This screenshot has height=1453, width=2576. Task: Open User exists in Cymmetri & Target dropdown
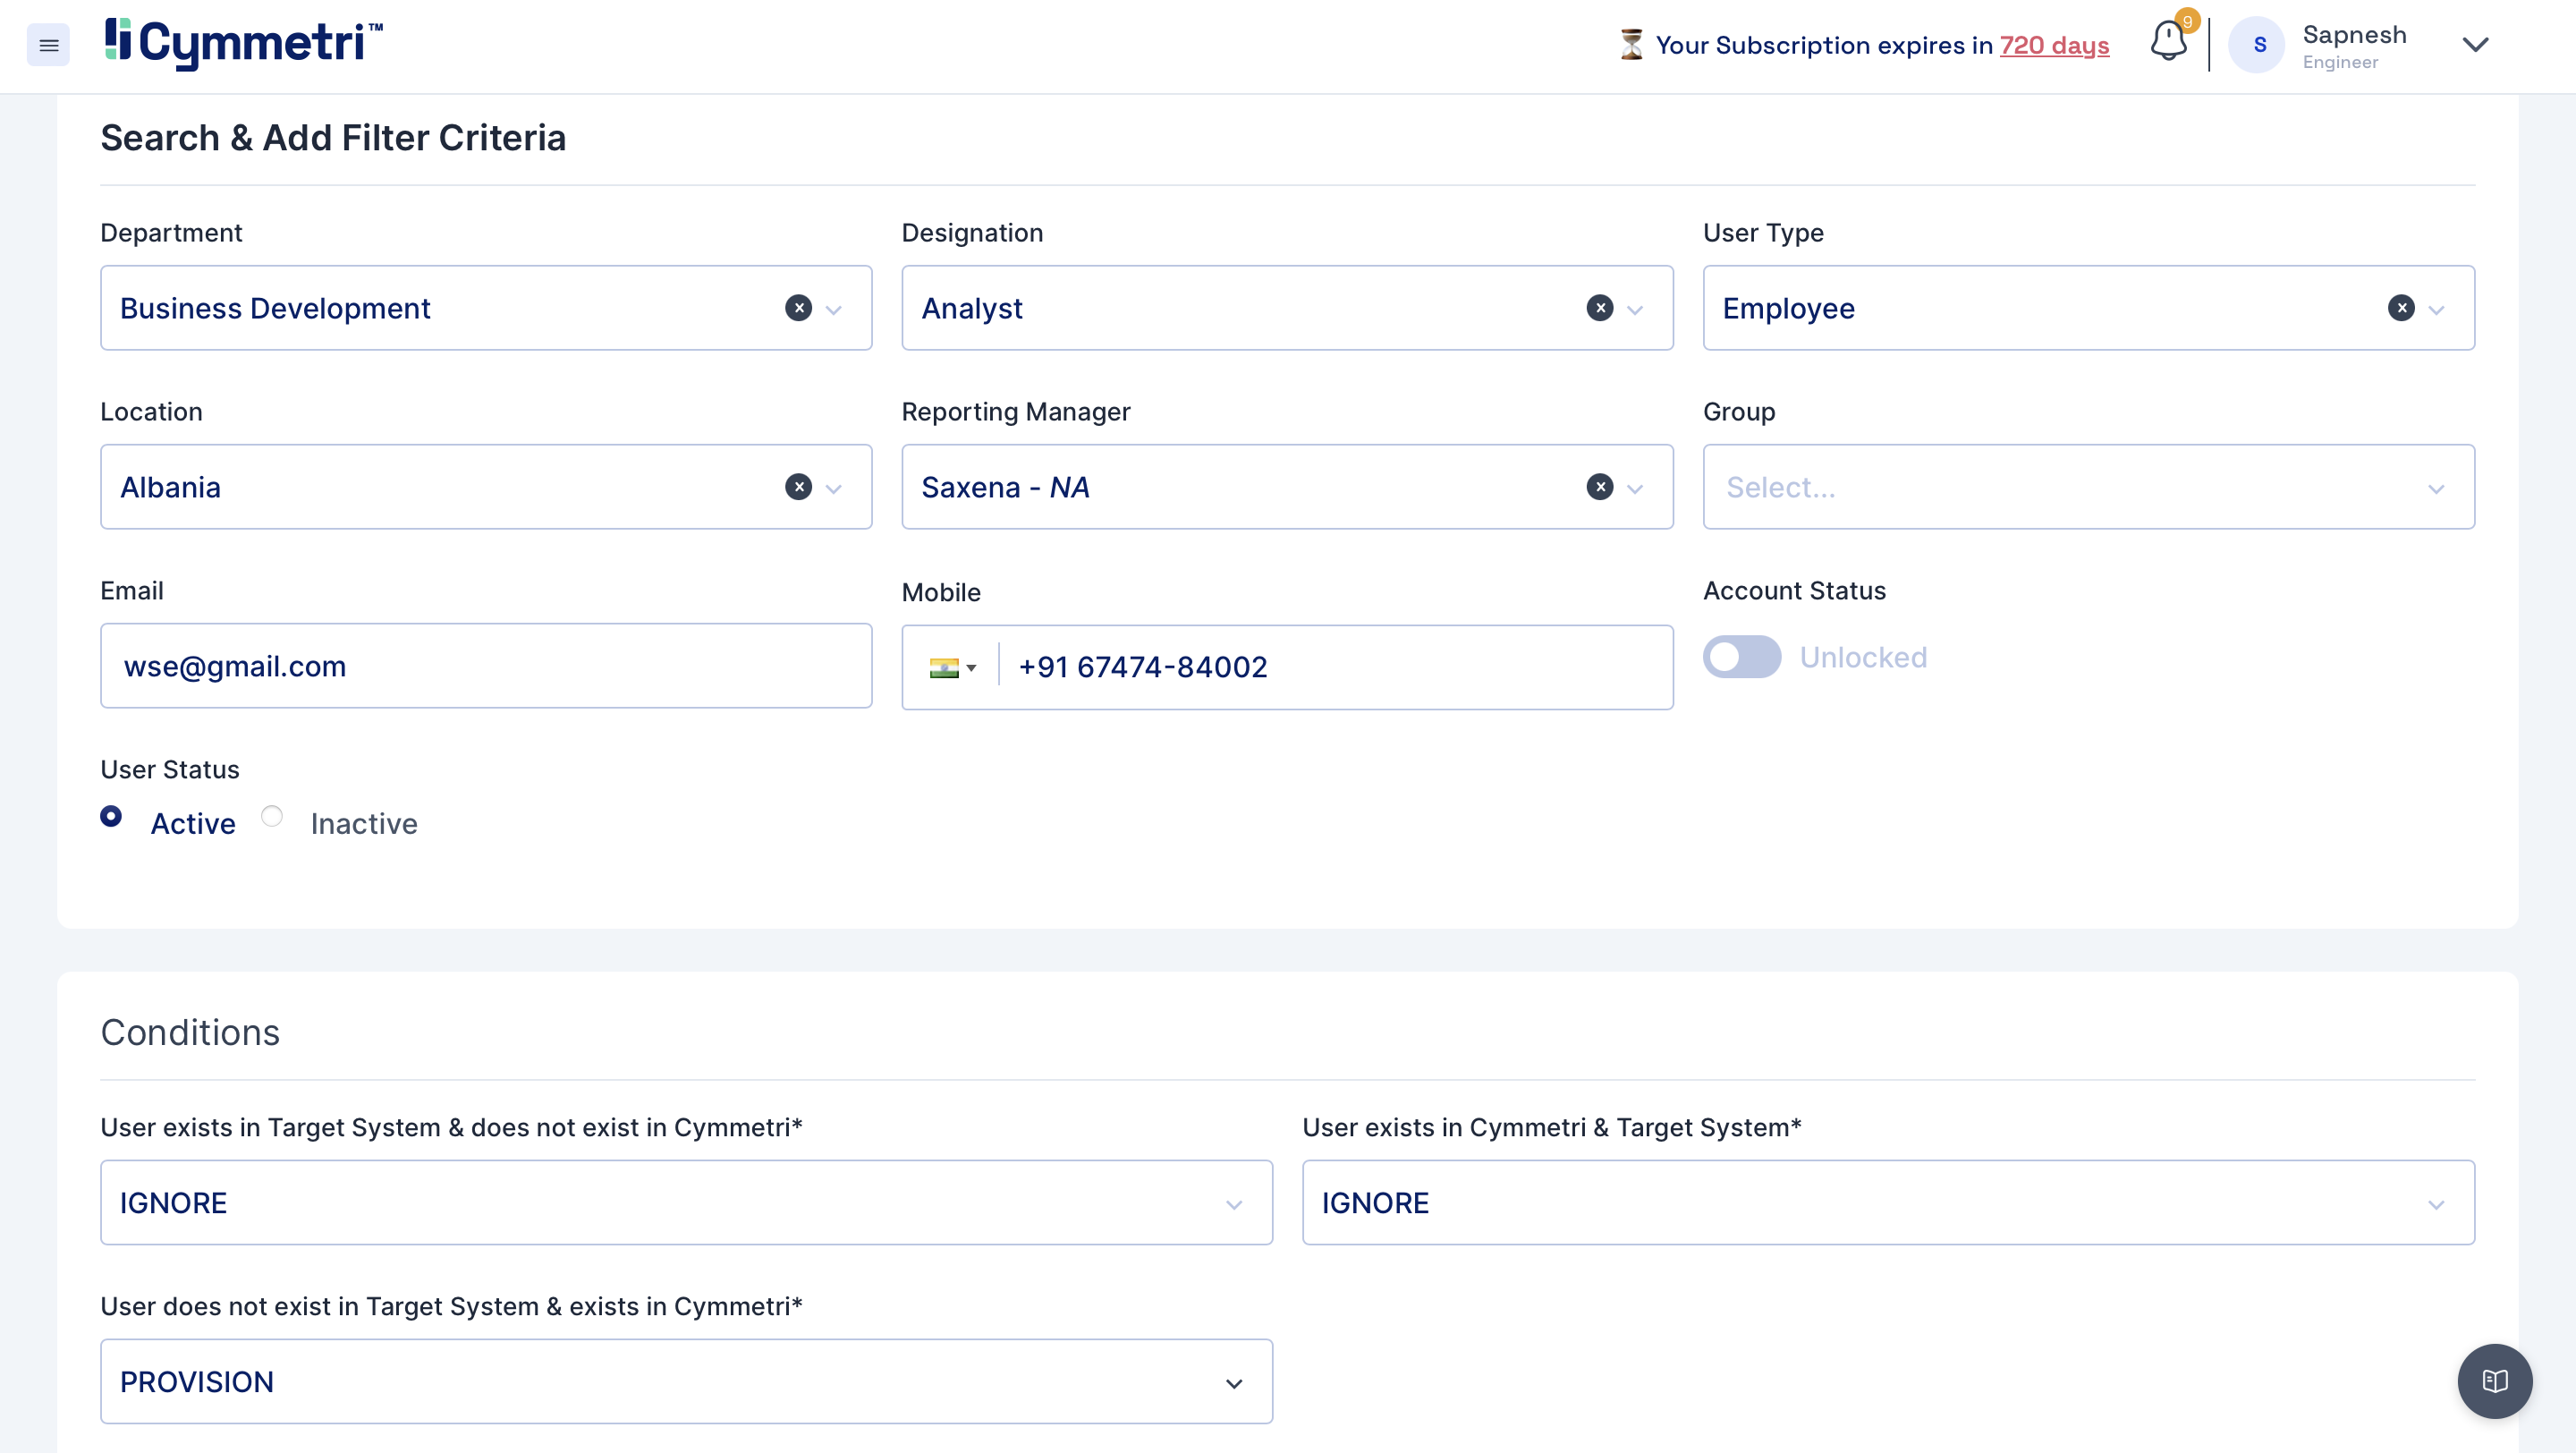pyautogui.click(x=1887, y=1203)
